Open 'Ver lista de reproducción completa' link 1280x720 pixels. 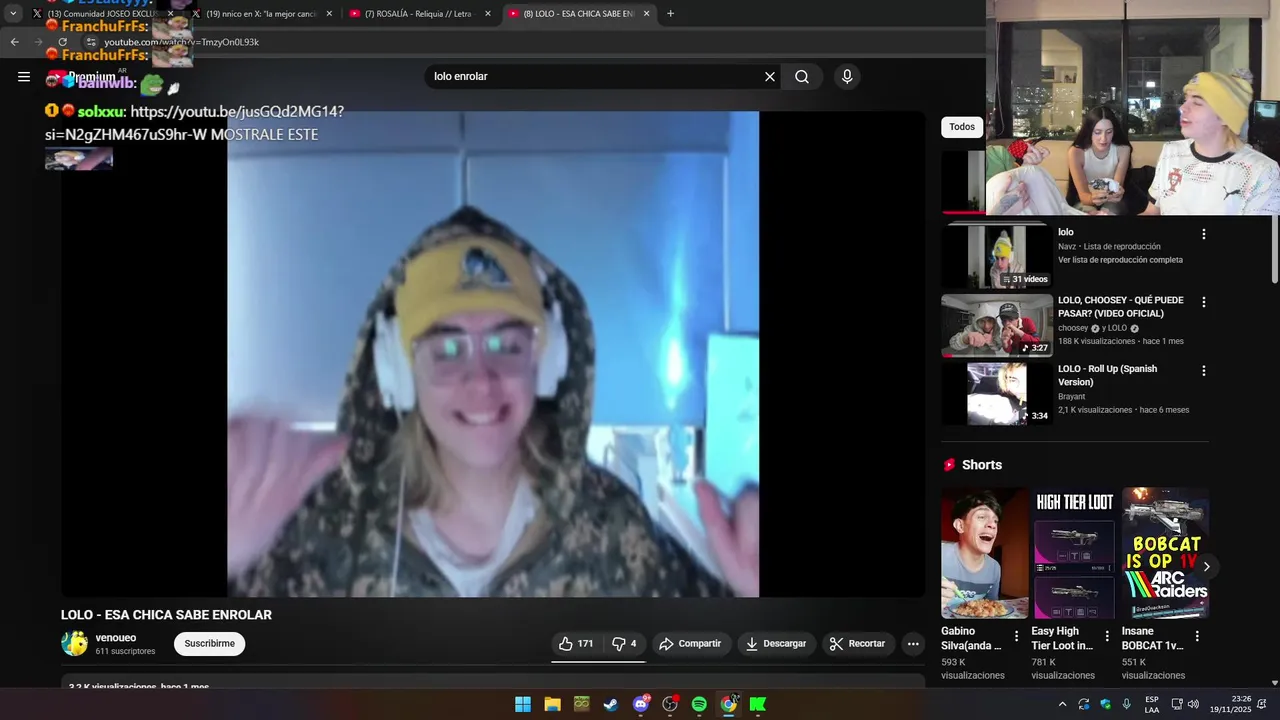[1120, 260]
